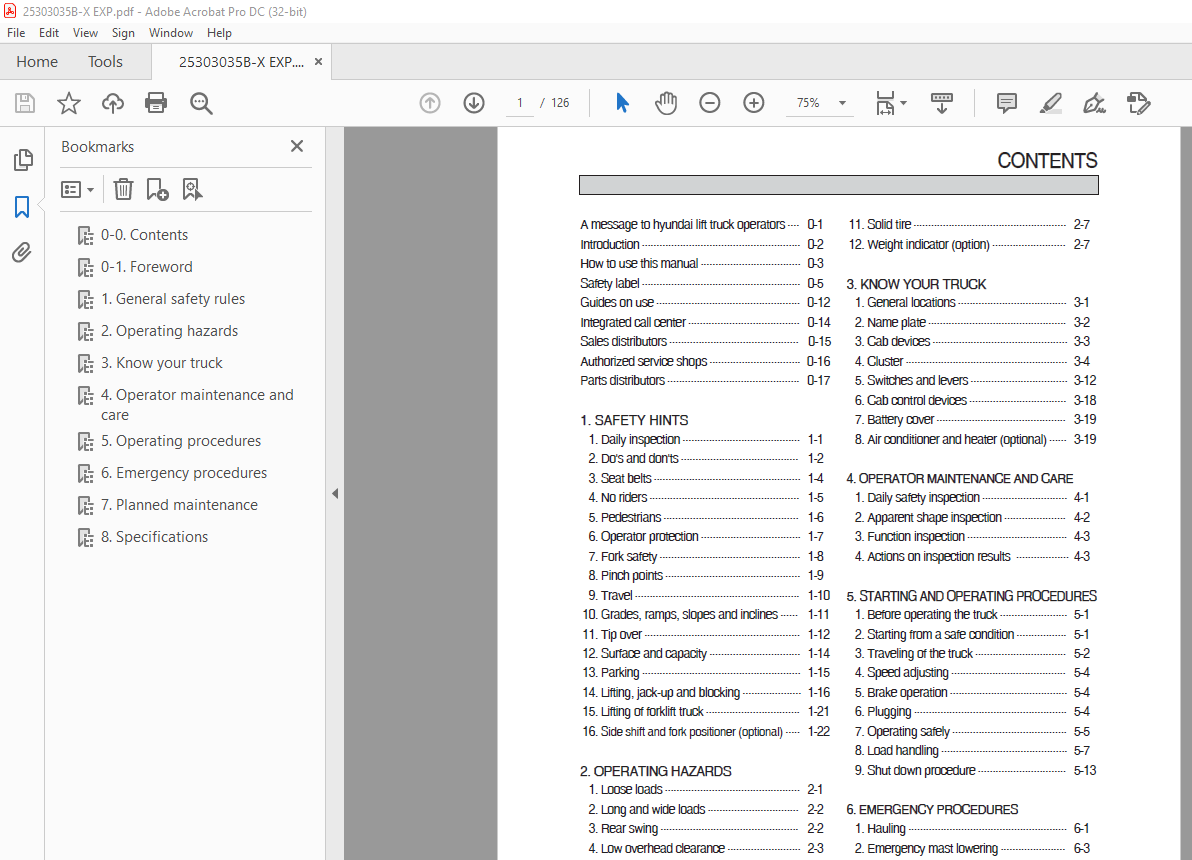Image resolution: width=1192 pixels, height=860 pixels.
Task: Zoom out with minus button
Action: [x=709, y=103]
